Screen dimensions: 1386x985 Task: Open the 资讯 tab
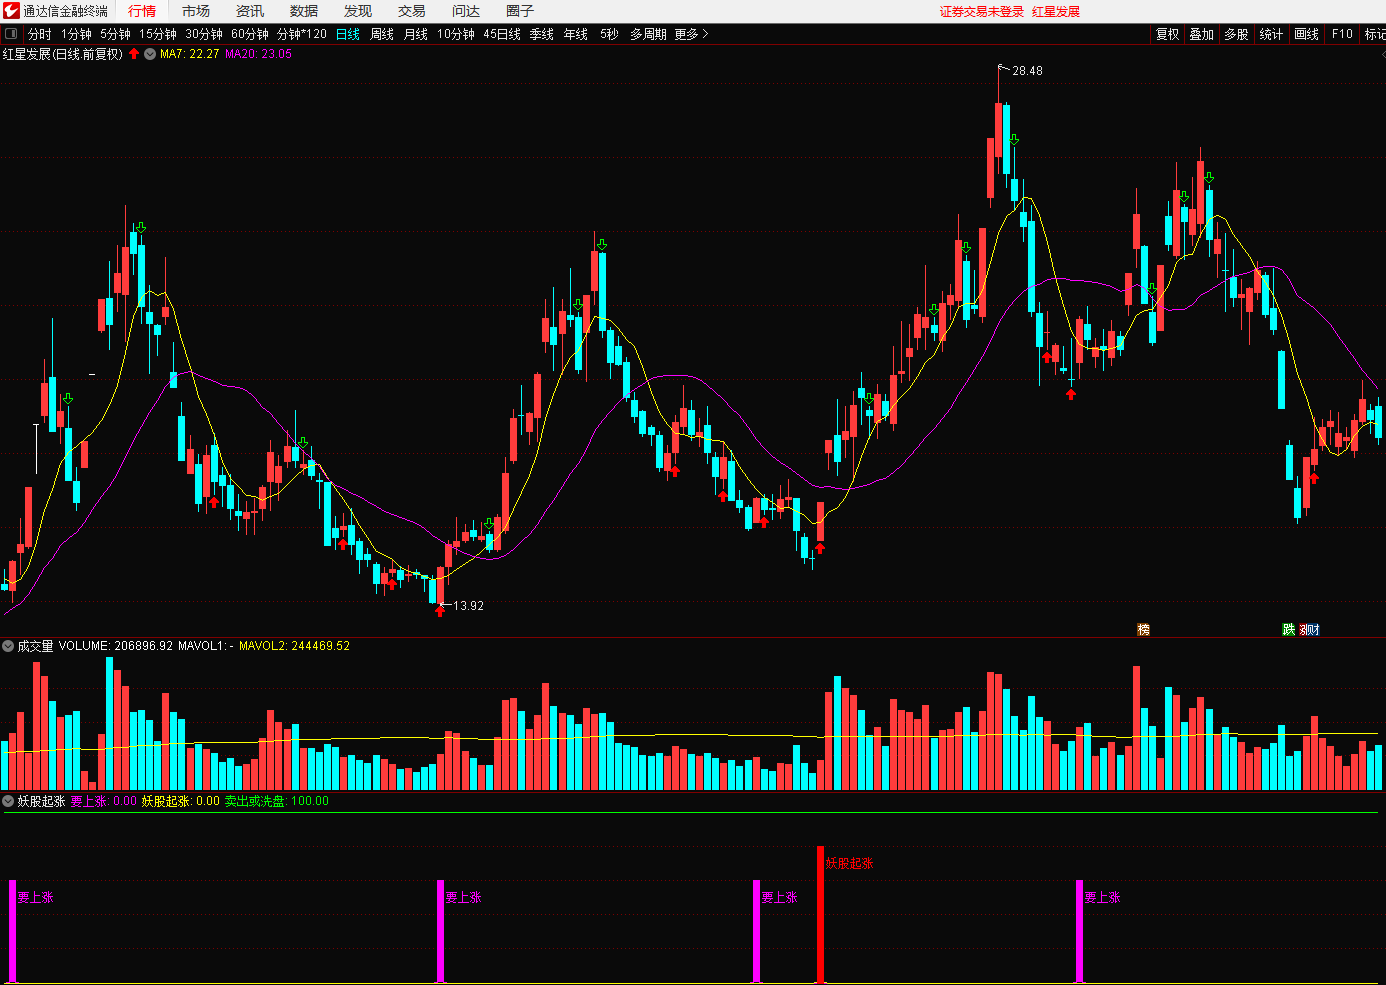[x=250, y=11]
